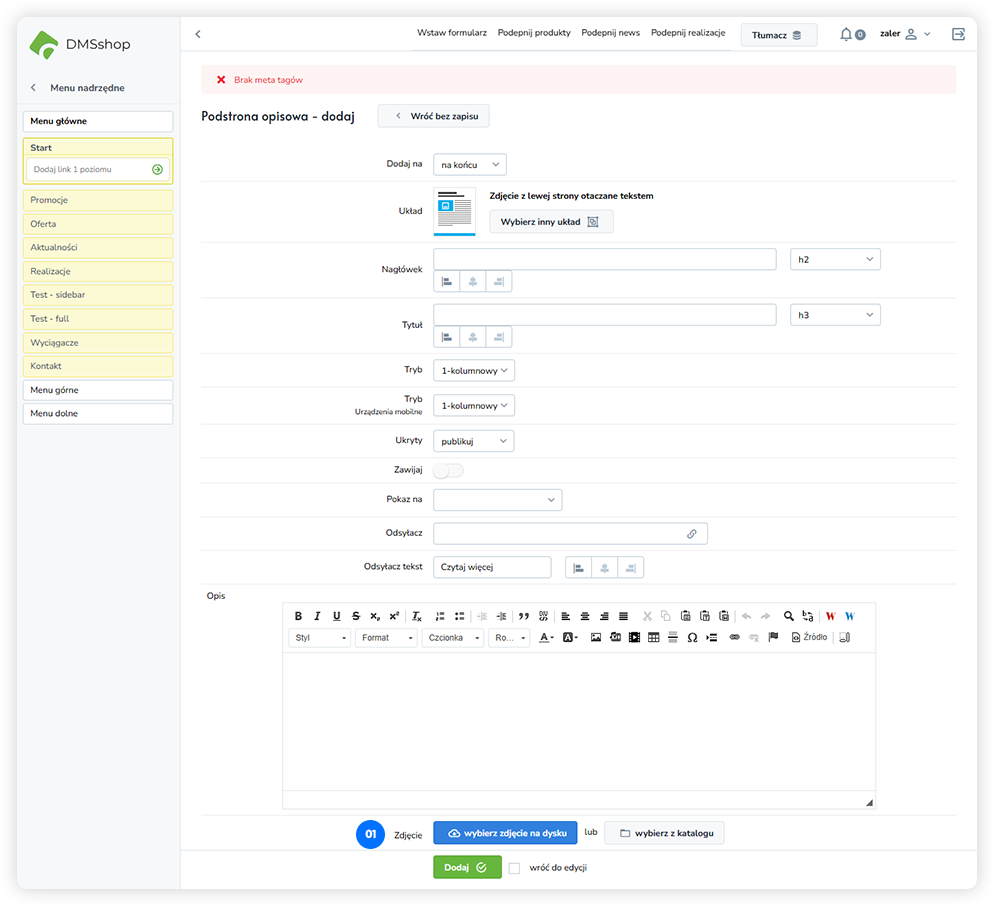Click the blockquote icon in the editor
This screenshot has height=906, width=994.
point(524,616)
